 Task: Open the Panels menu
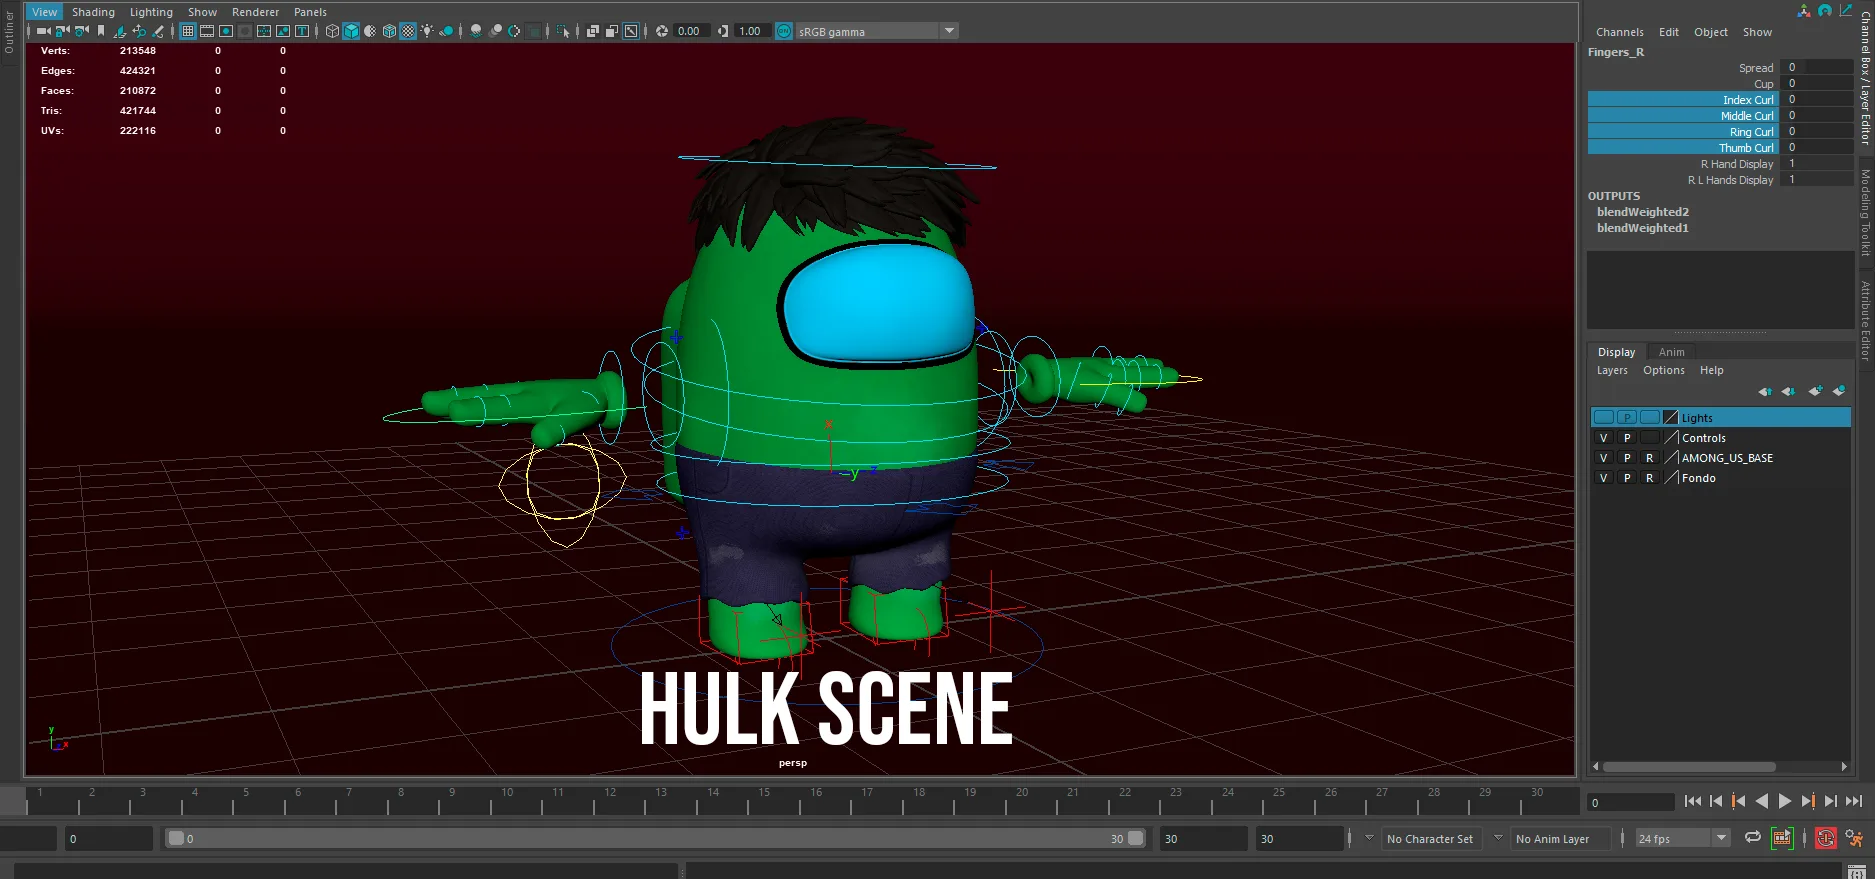[310, 12]
